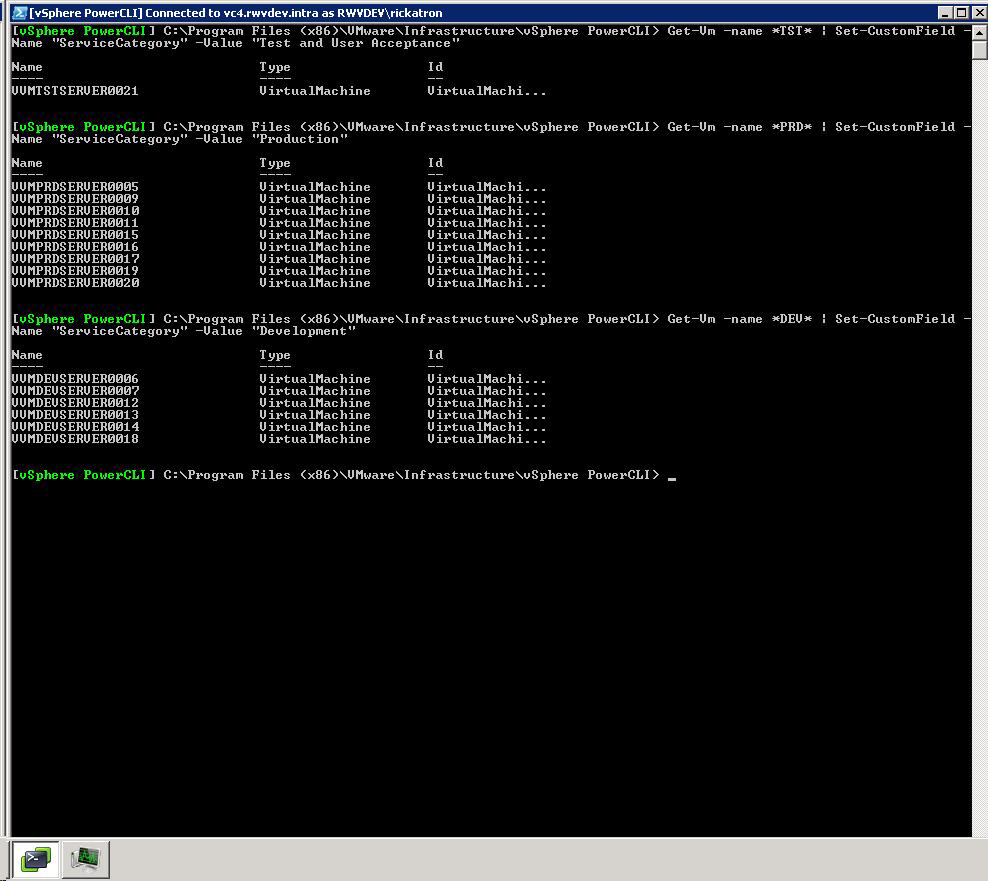
Task: Click VVMDEVSERVER0012 row text
Action: tap(75, 403)
